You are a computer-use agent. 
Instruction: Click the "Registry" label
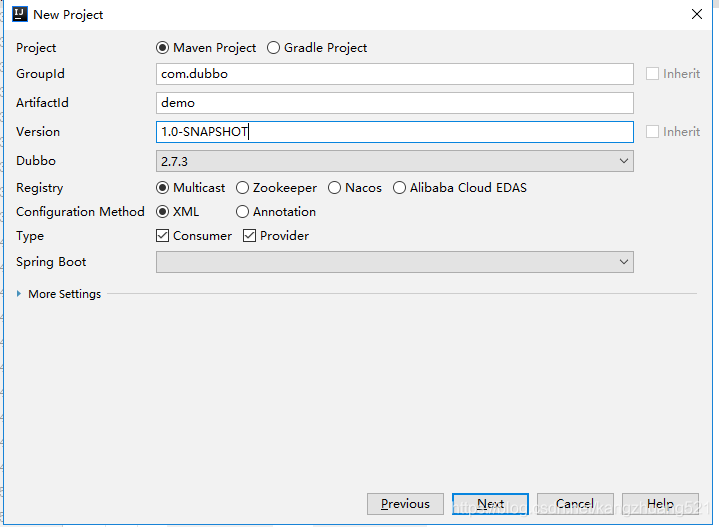pyautogui.click(x=39, y=188)
